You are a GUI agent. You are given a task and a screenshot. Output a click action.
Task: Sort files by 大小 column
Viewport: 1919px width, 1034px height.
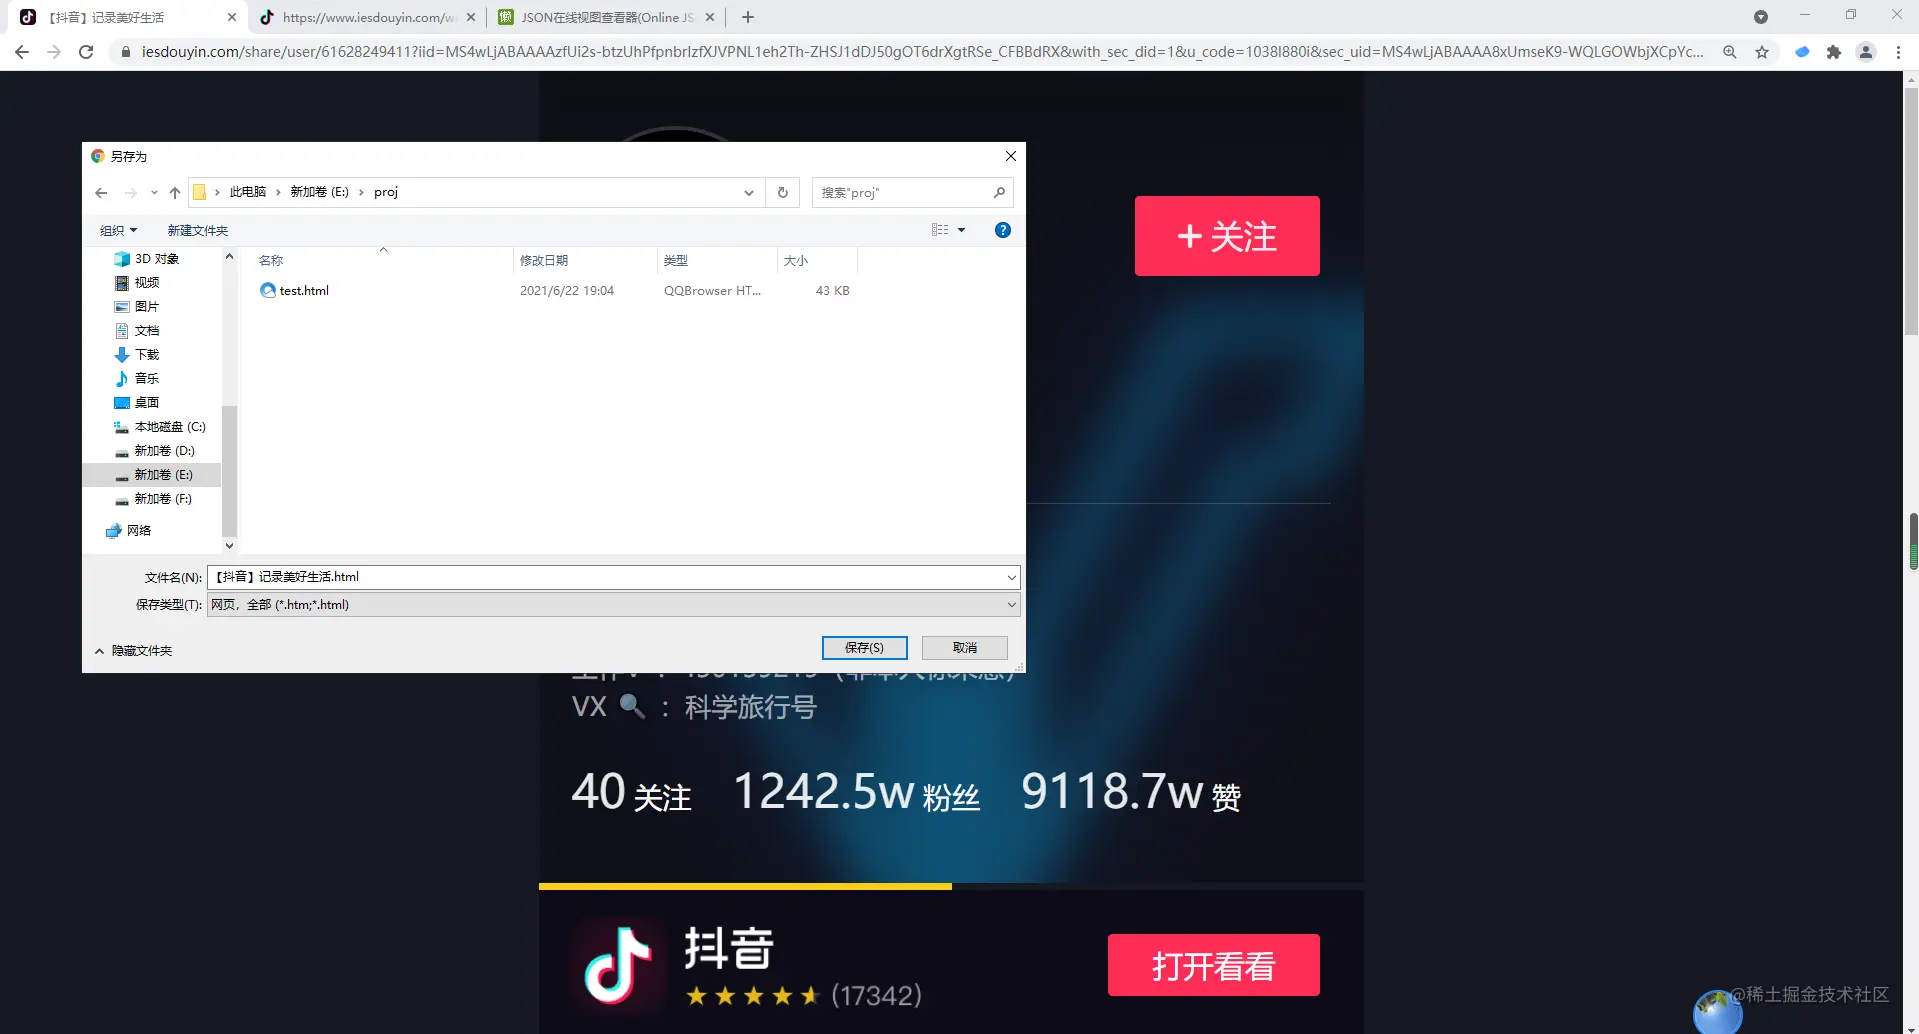click(817, 261)
